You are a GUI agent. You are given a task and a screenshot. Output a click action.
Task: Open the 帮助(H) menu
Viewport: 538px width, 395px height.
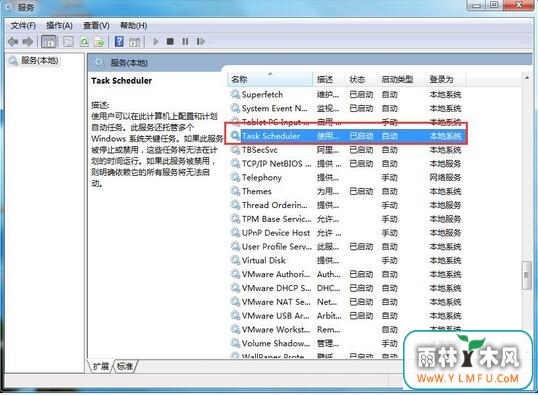[133, 25]
